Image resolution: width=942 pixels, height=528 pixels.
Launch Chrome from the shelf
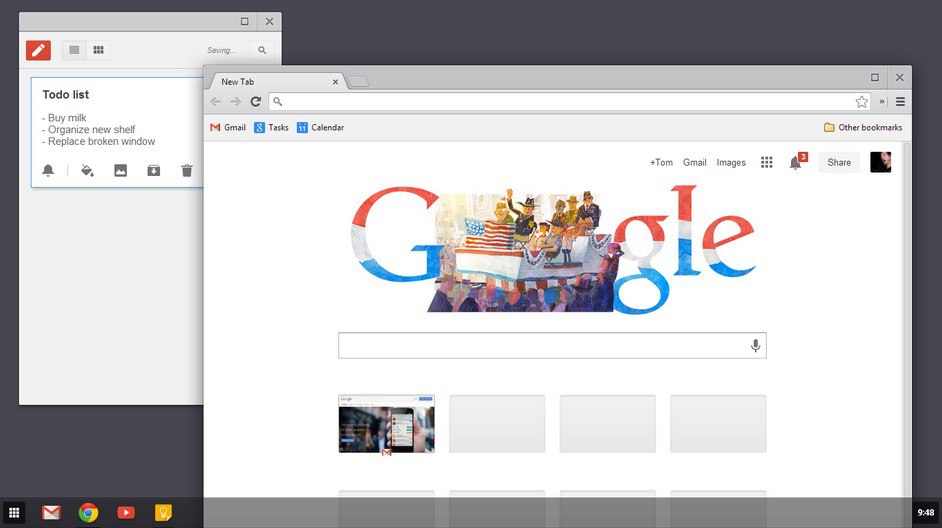tap(88, 512)
